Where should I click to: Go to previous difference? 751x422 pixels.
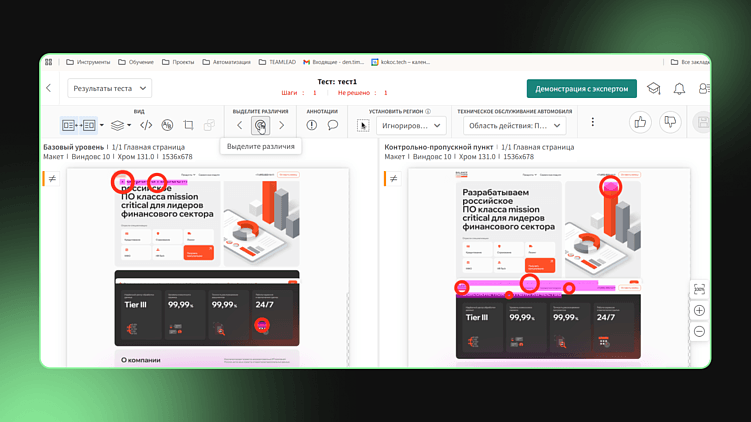pyautogui.click(x=239, y=125)
